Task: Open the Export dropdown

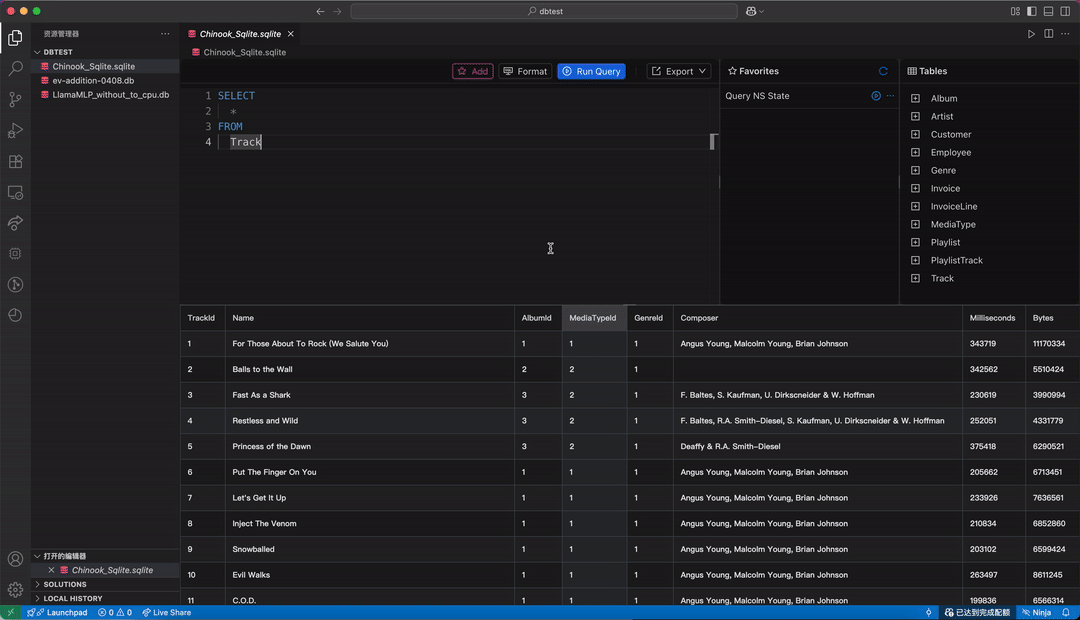Action: [x=678, y=71]
